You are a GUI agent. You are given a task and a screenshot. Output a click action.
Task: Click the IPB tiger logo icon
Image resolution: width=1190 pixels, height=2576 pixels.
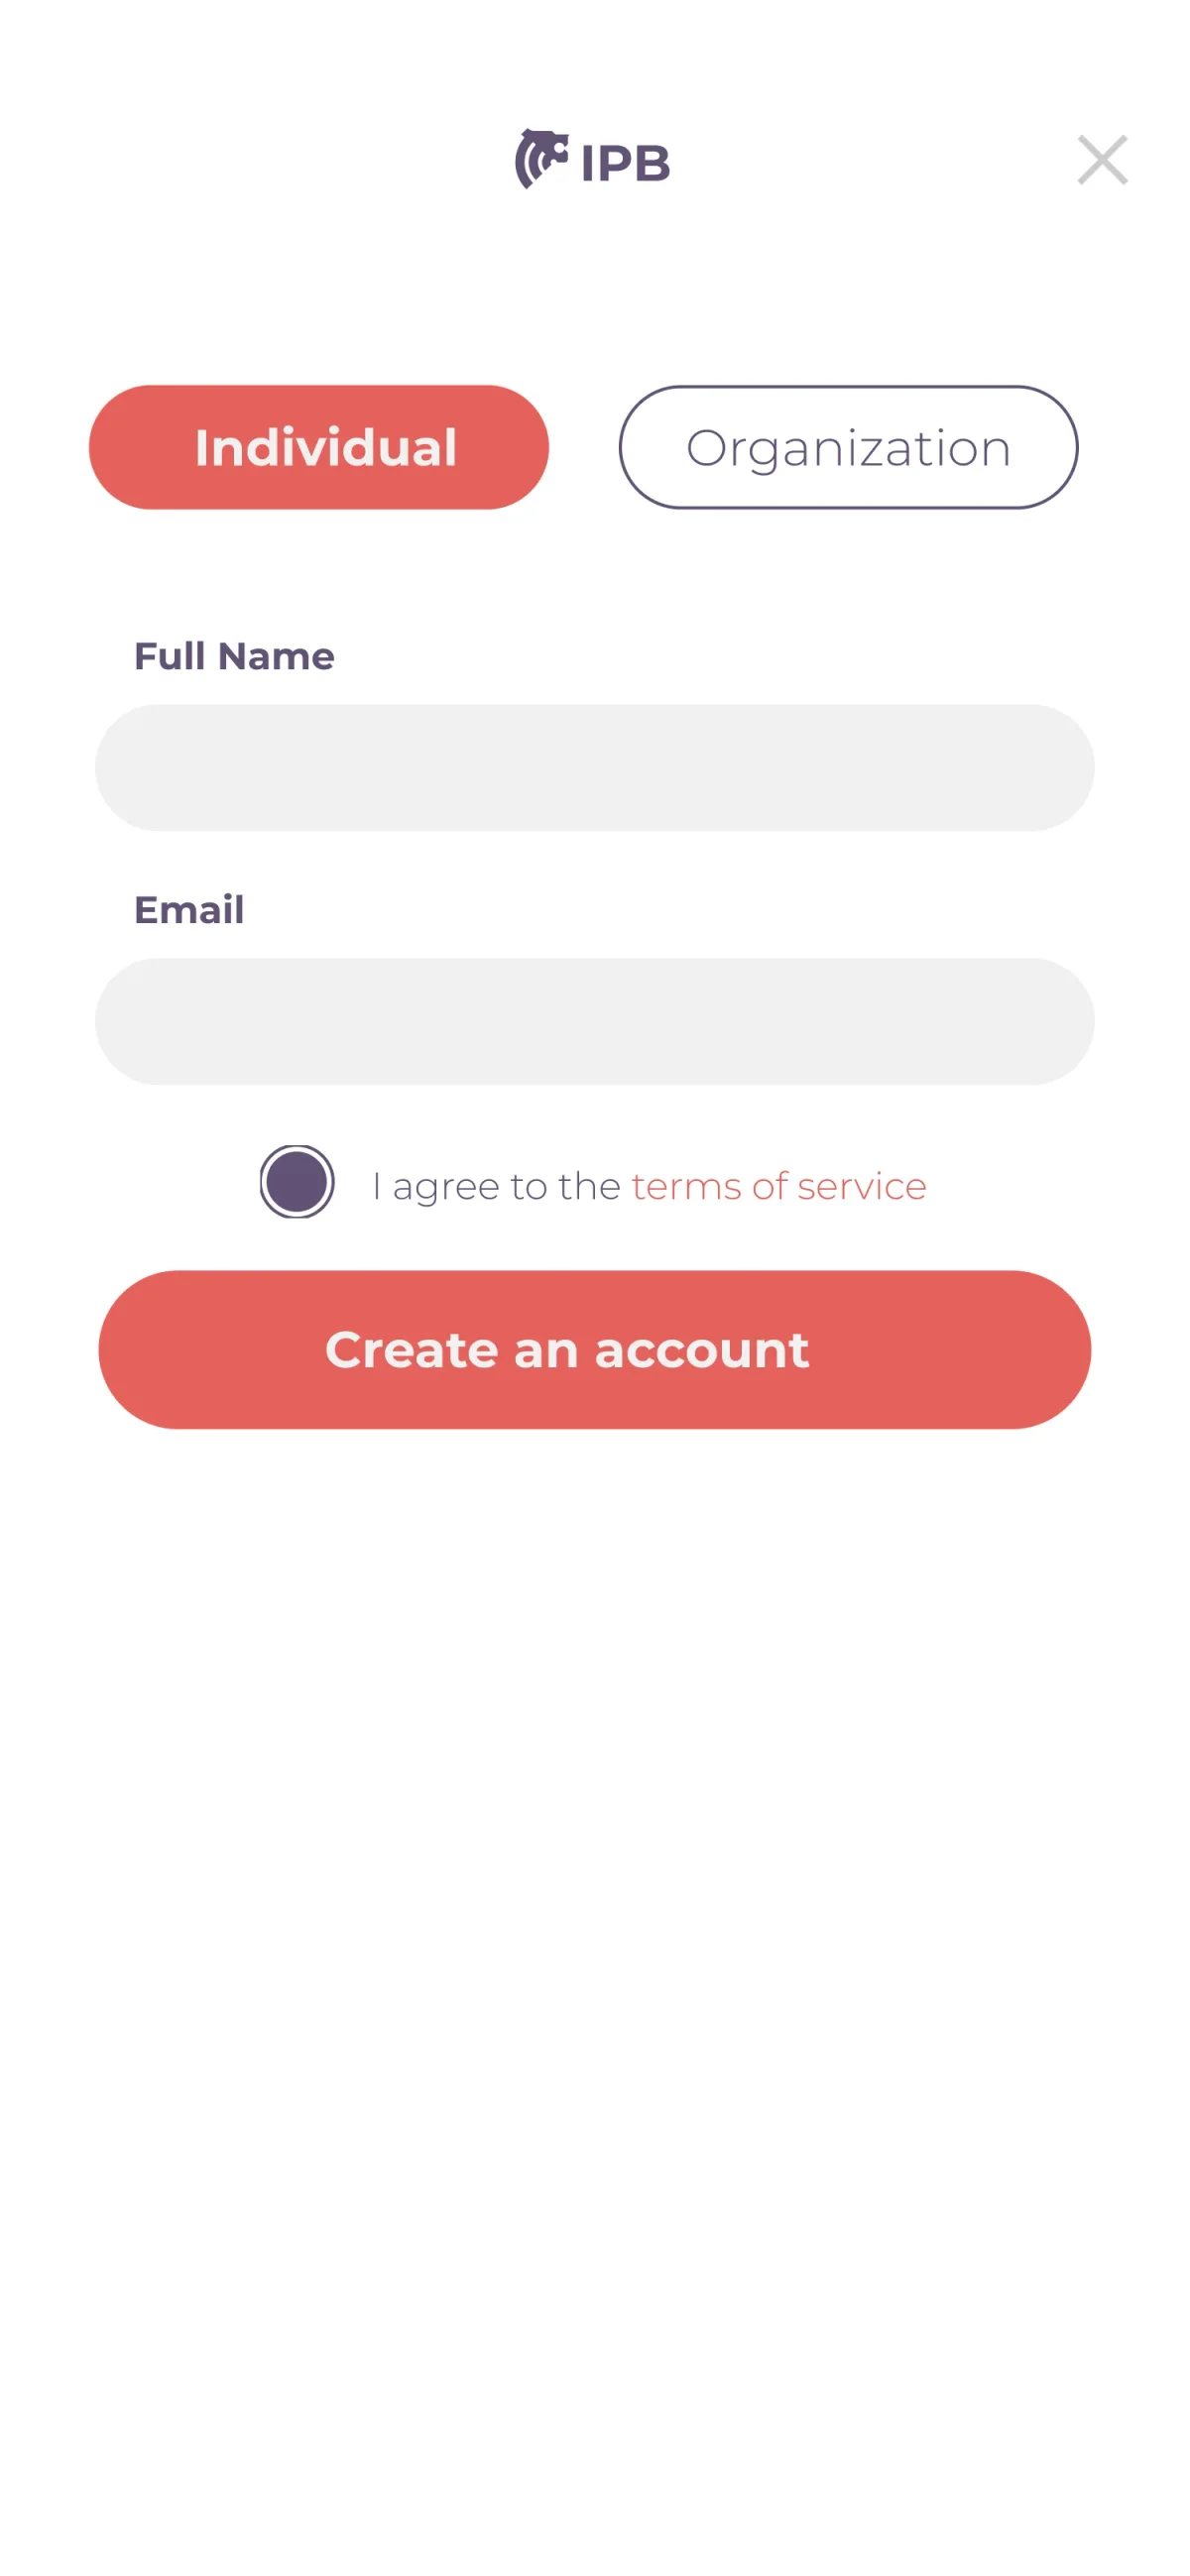541,158
